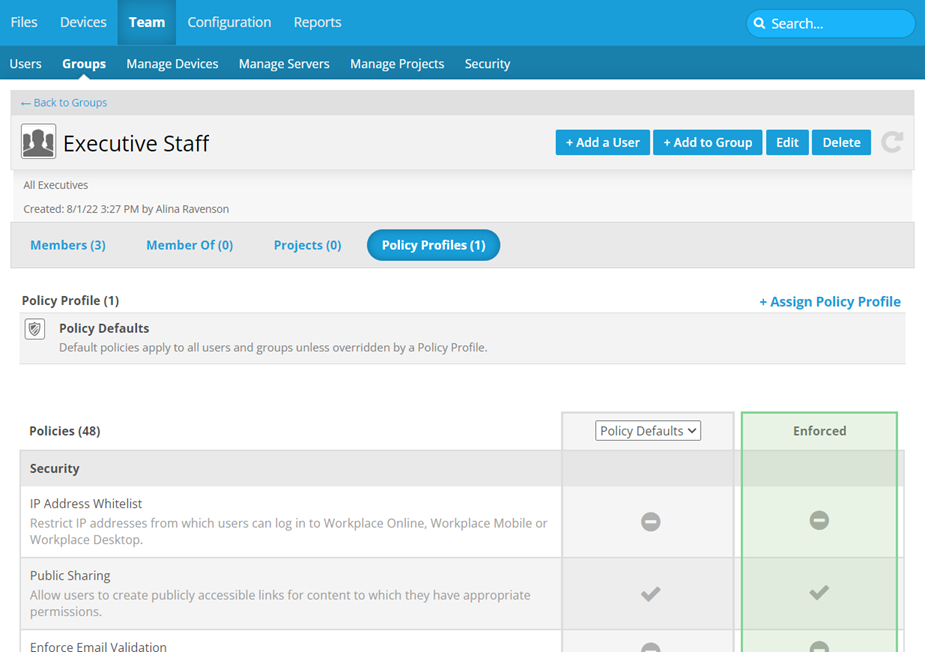
Task: Click Assign Policy Profile link
Action: (x=829, y=301)
